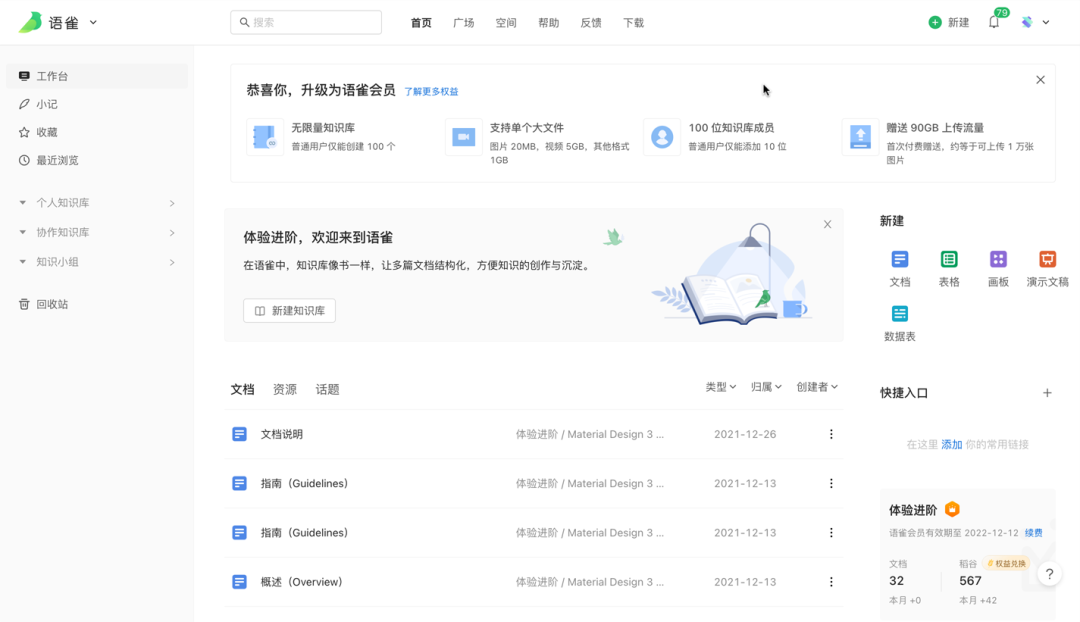Open the user avatar account menu
1080x622 pixels.
tap(1034, 22)
